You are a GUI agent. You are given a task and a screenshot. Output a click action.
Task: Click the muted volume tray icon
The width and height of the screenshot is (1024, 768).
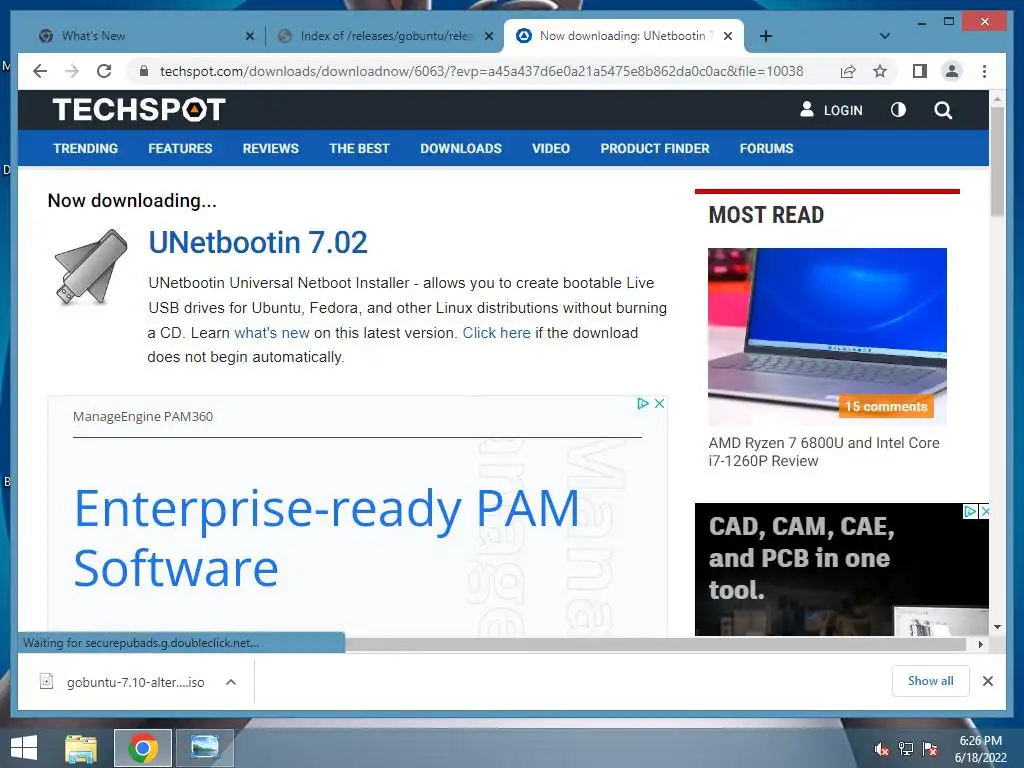pos(882,749)
